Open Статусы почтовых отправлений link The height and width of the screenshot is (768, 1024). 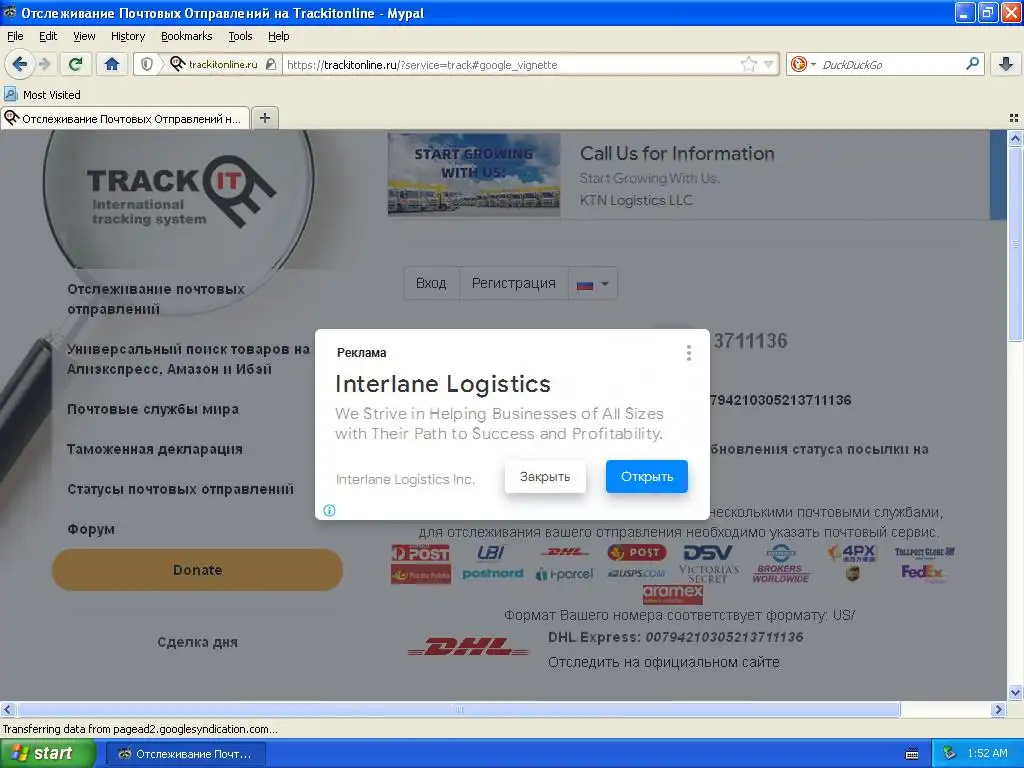180,489
